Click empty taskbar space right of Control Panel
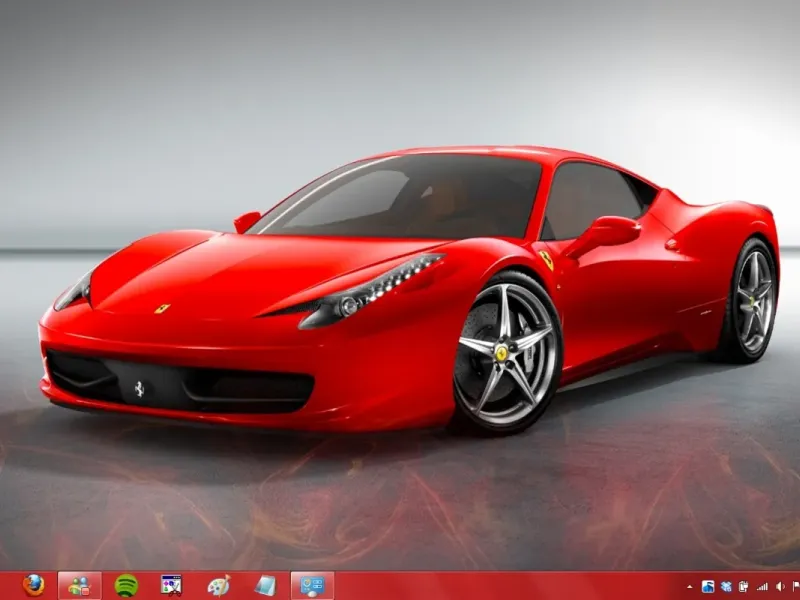 (x=500, y=586)
